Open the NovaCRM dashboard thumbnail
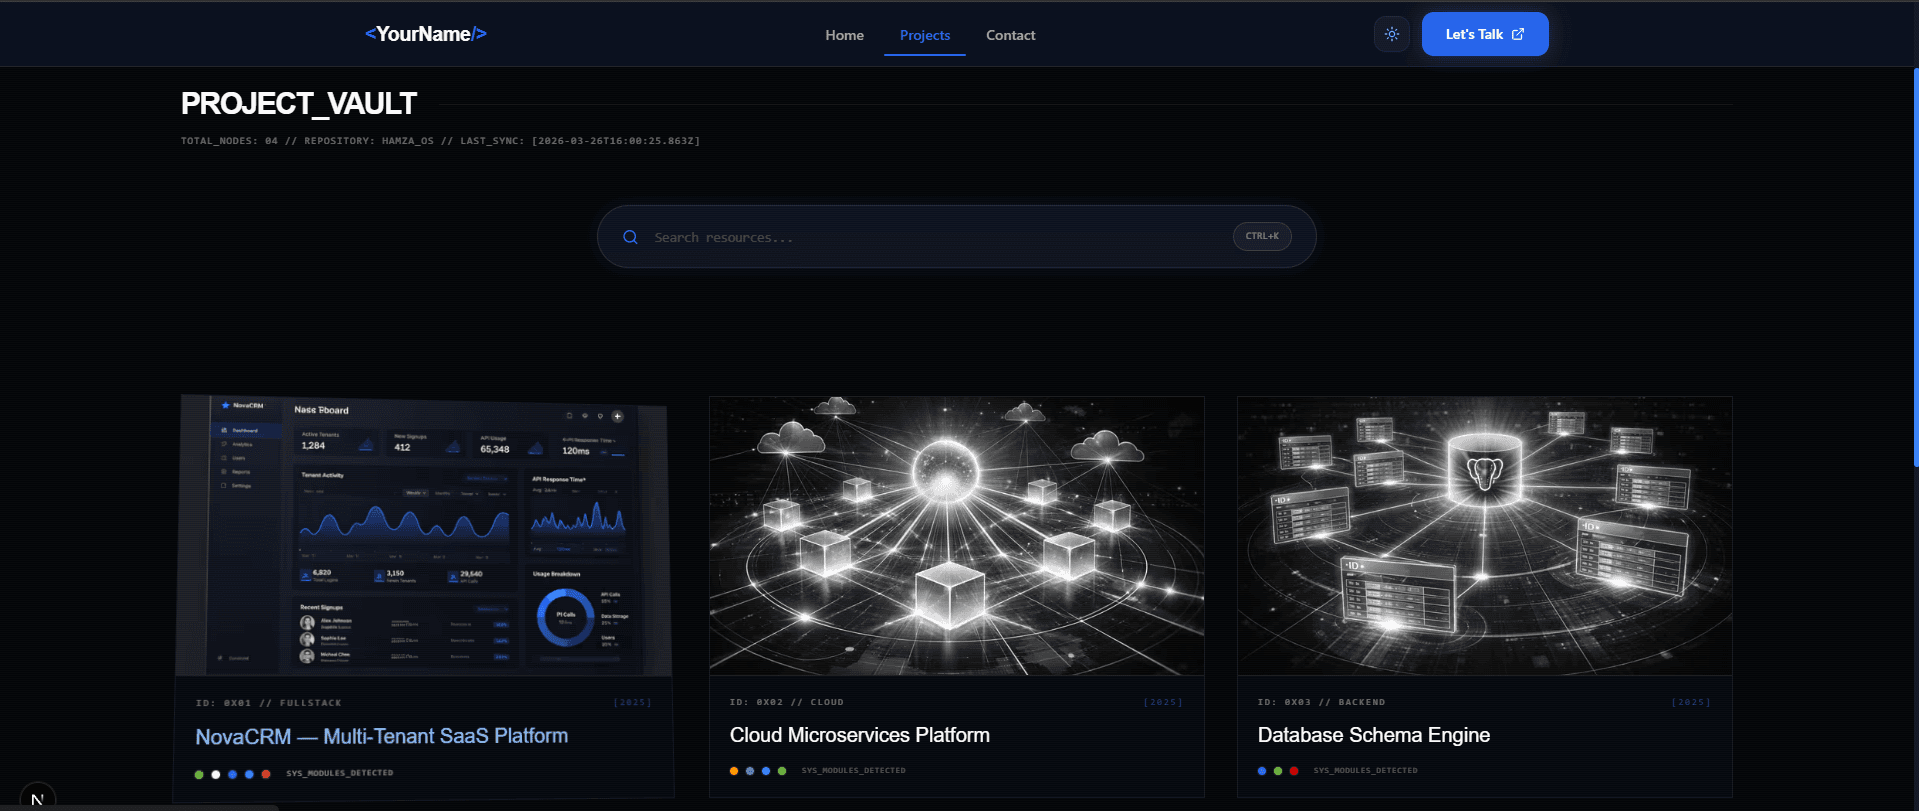 point(424,535)
